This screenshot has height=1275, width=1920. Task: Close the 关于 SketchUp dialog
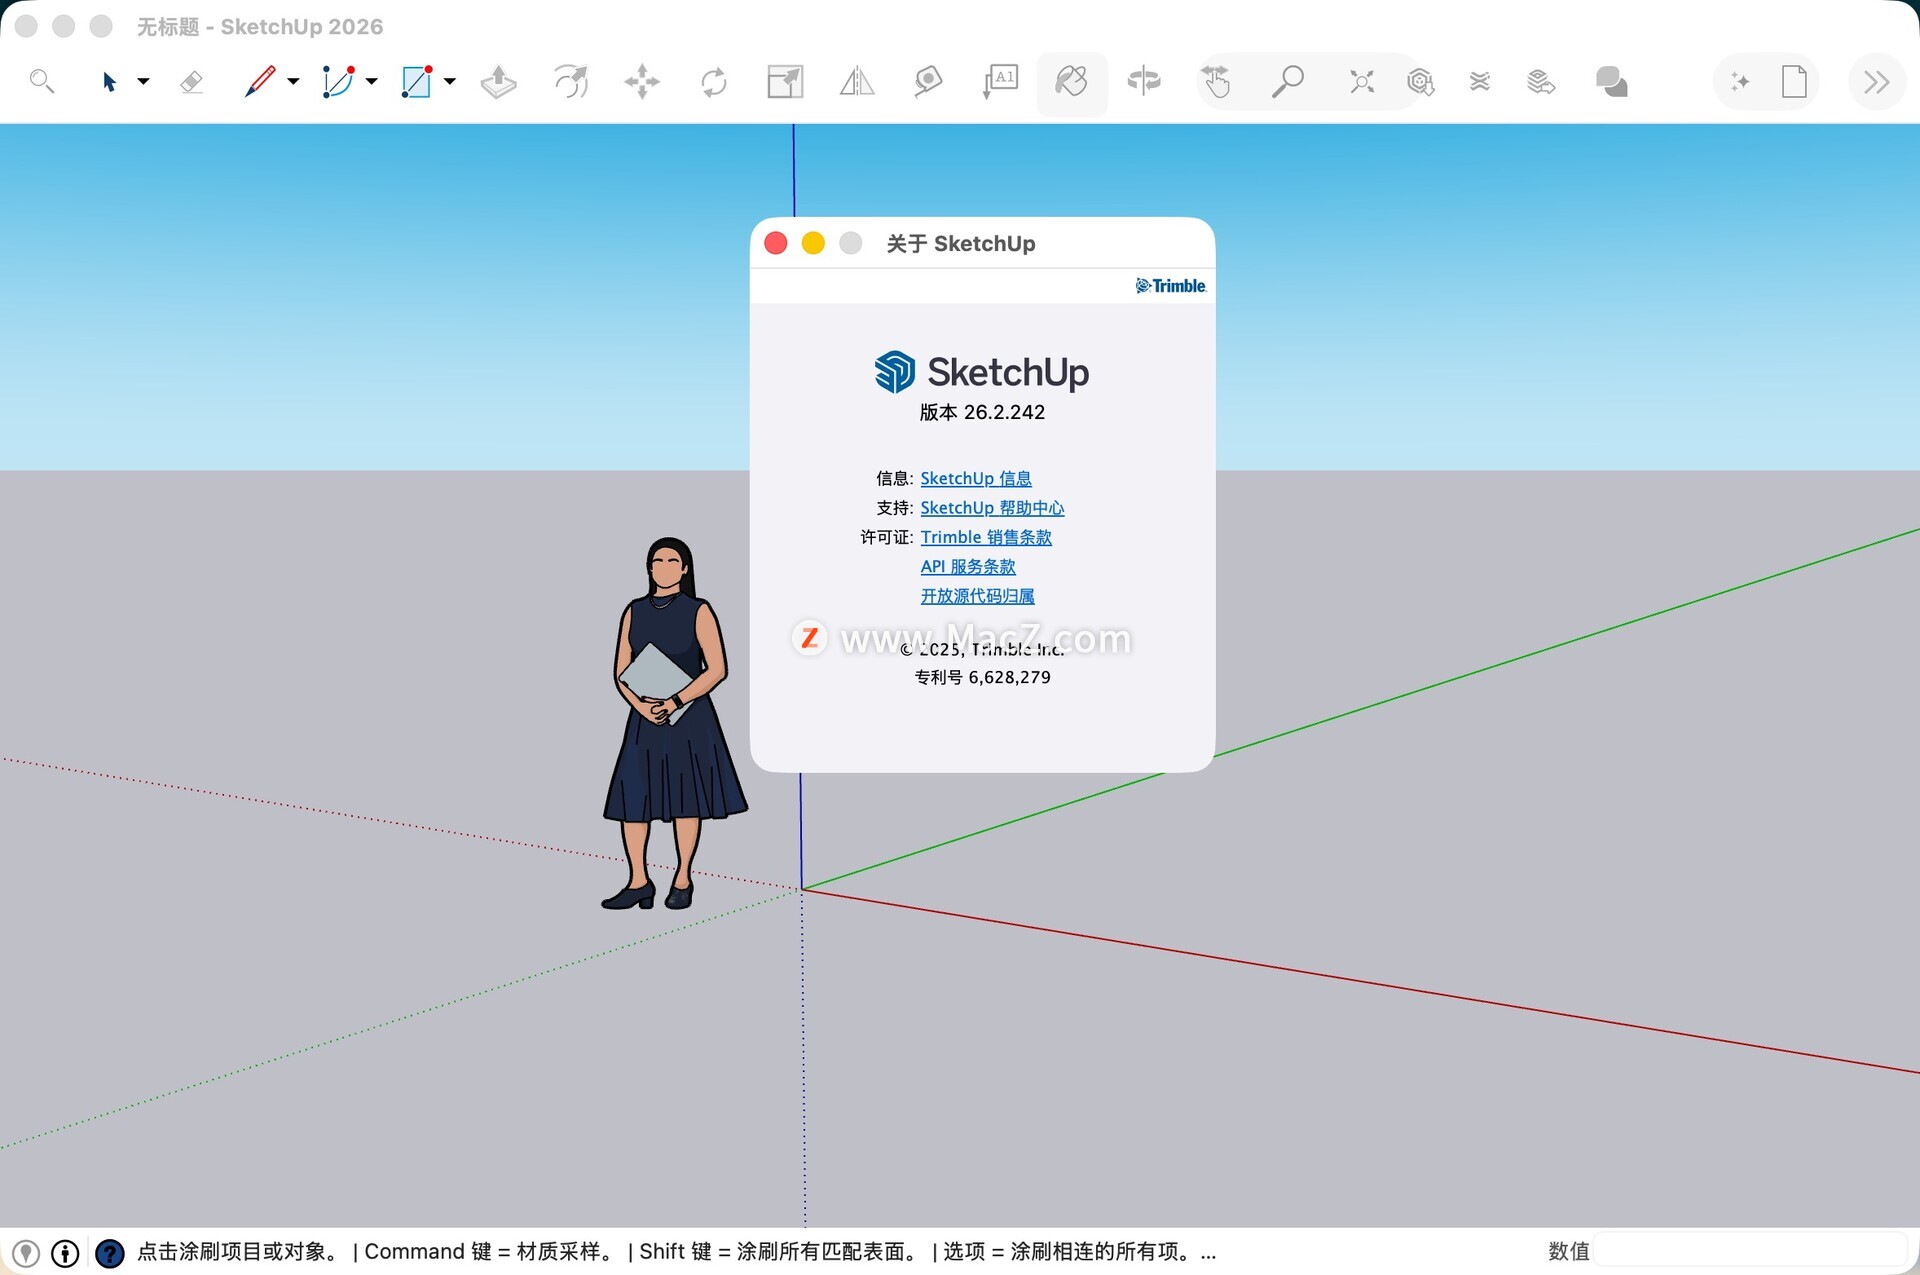click(x=776, y=243)
